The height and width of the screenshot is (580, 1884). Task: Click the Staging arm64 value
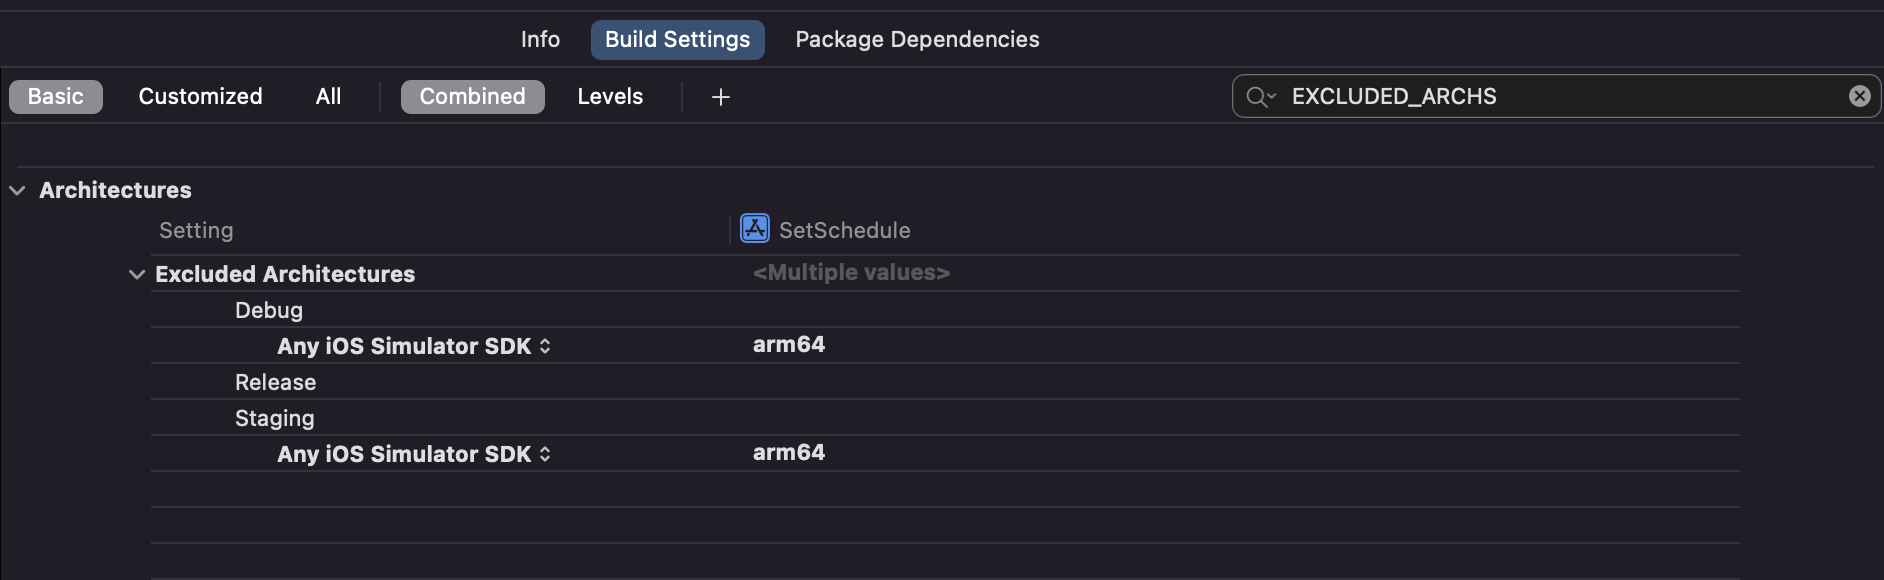click(789, 453)
